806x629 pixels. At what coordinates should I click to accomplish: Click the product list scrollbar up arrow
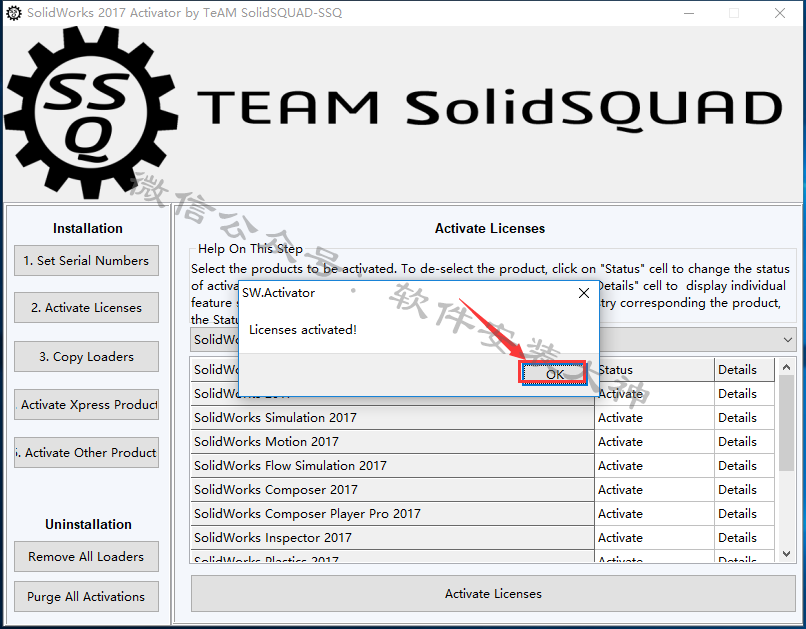pyautogui.click(x=786, y=367)
